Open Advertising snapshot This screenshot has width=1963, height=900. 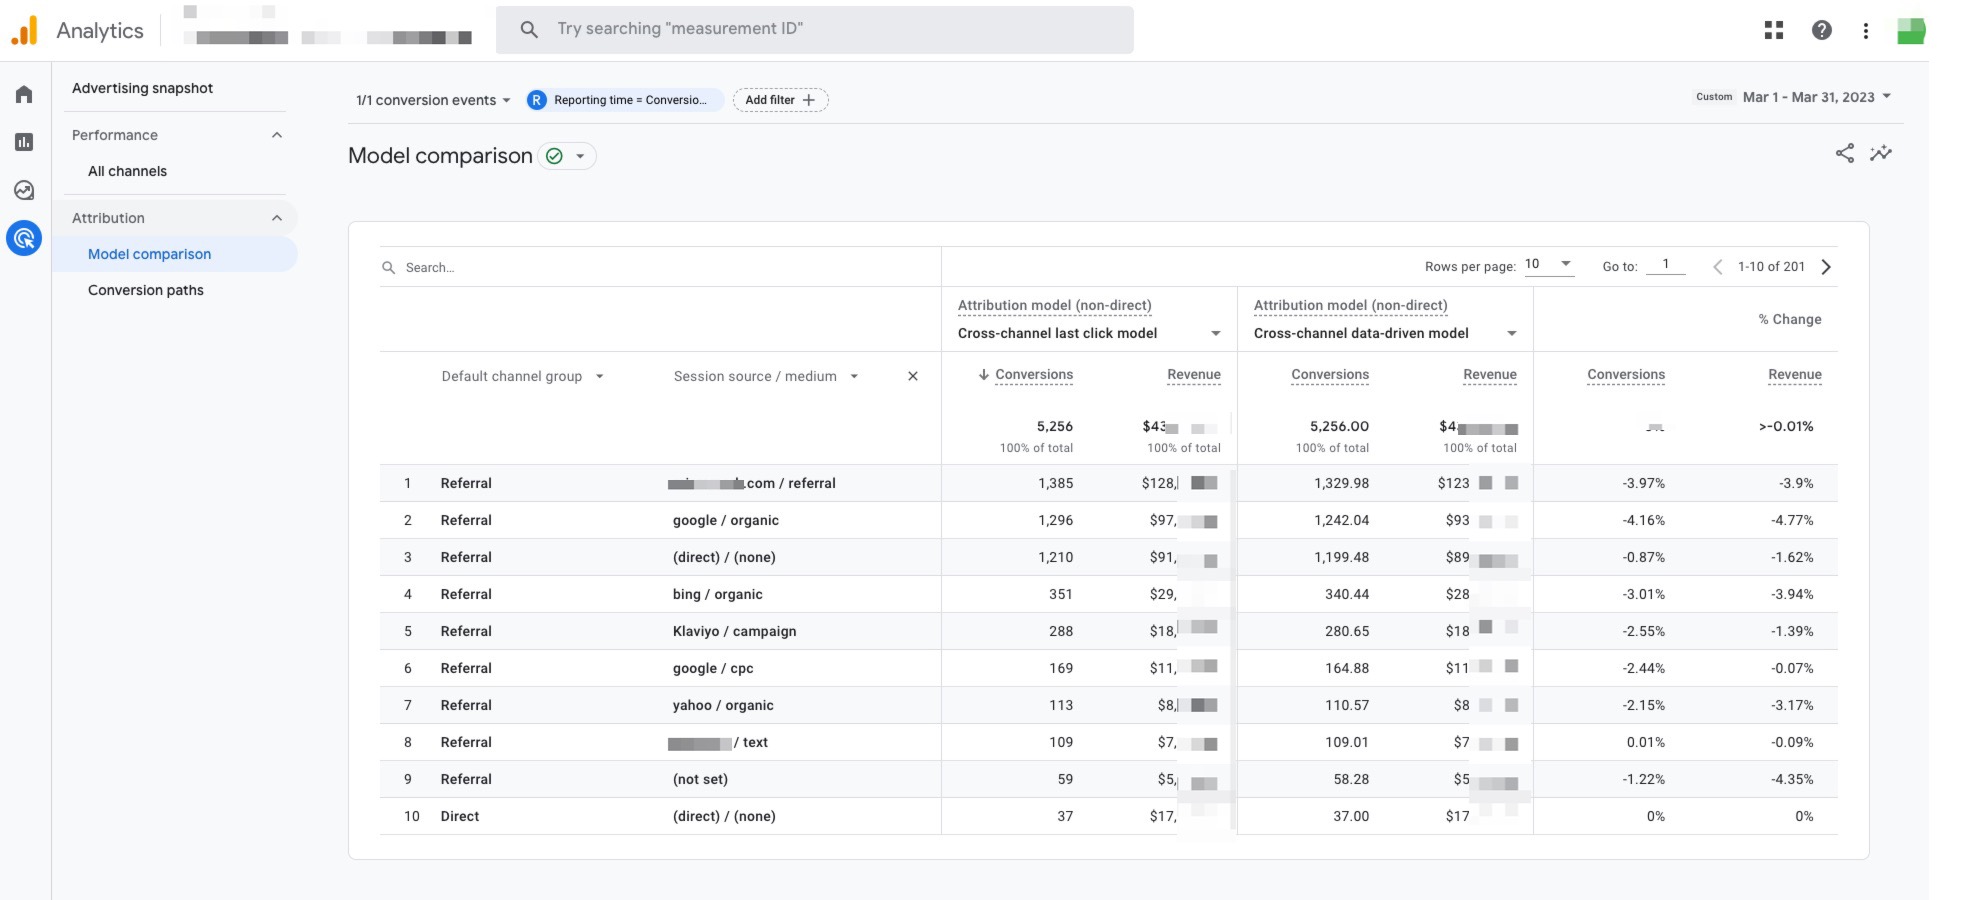point(142,88)
